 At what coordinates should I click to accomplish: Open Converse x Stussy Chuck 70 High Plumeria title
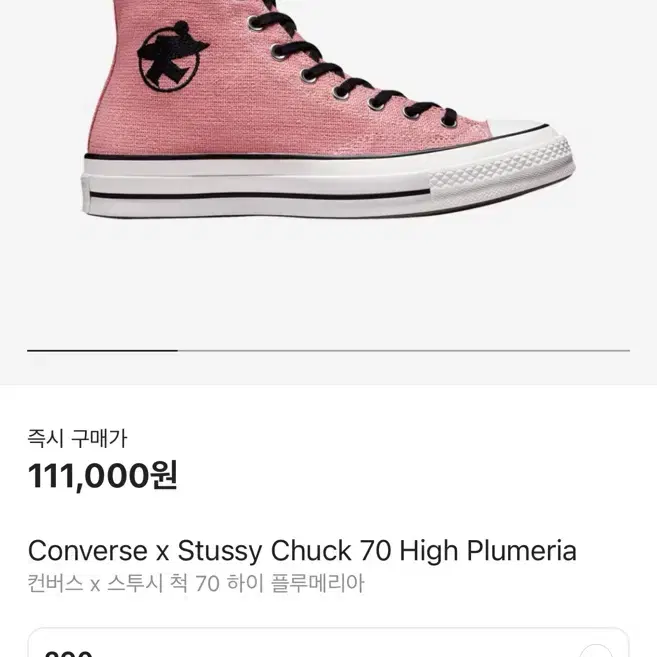[x=302, y=550]
